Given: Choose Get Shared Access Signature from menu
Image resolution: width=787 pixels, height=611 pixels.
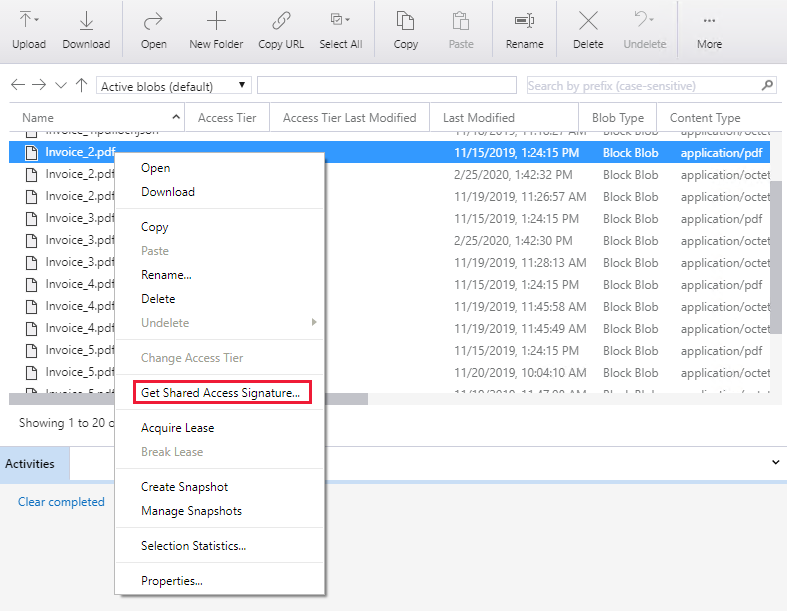Looking at the screenshot, I should coord(220,393).
